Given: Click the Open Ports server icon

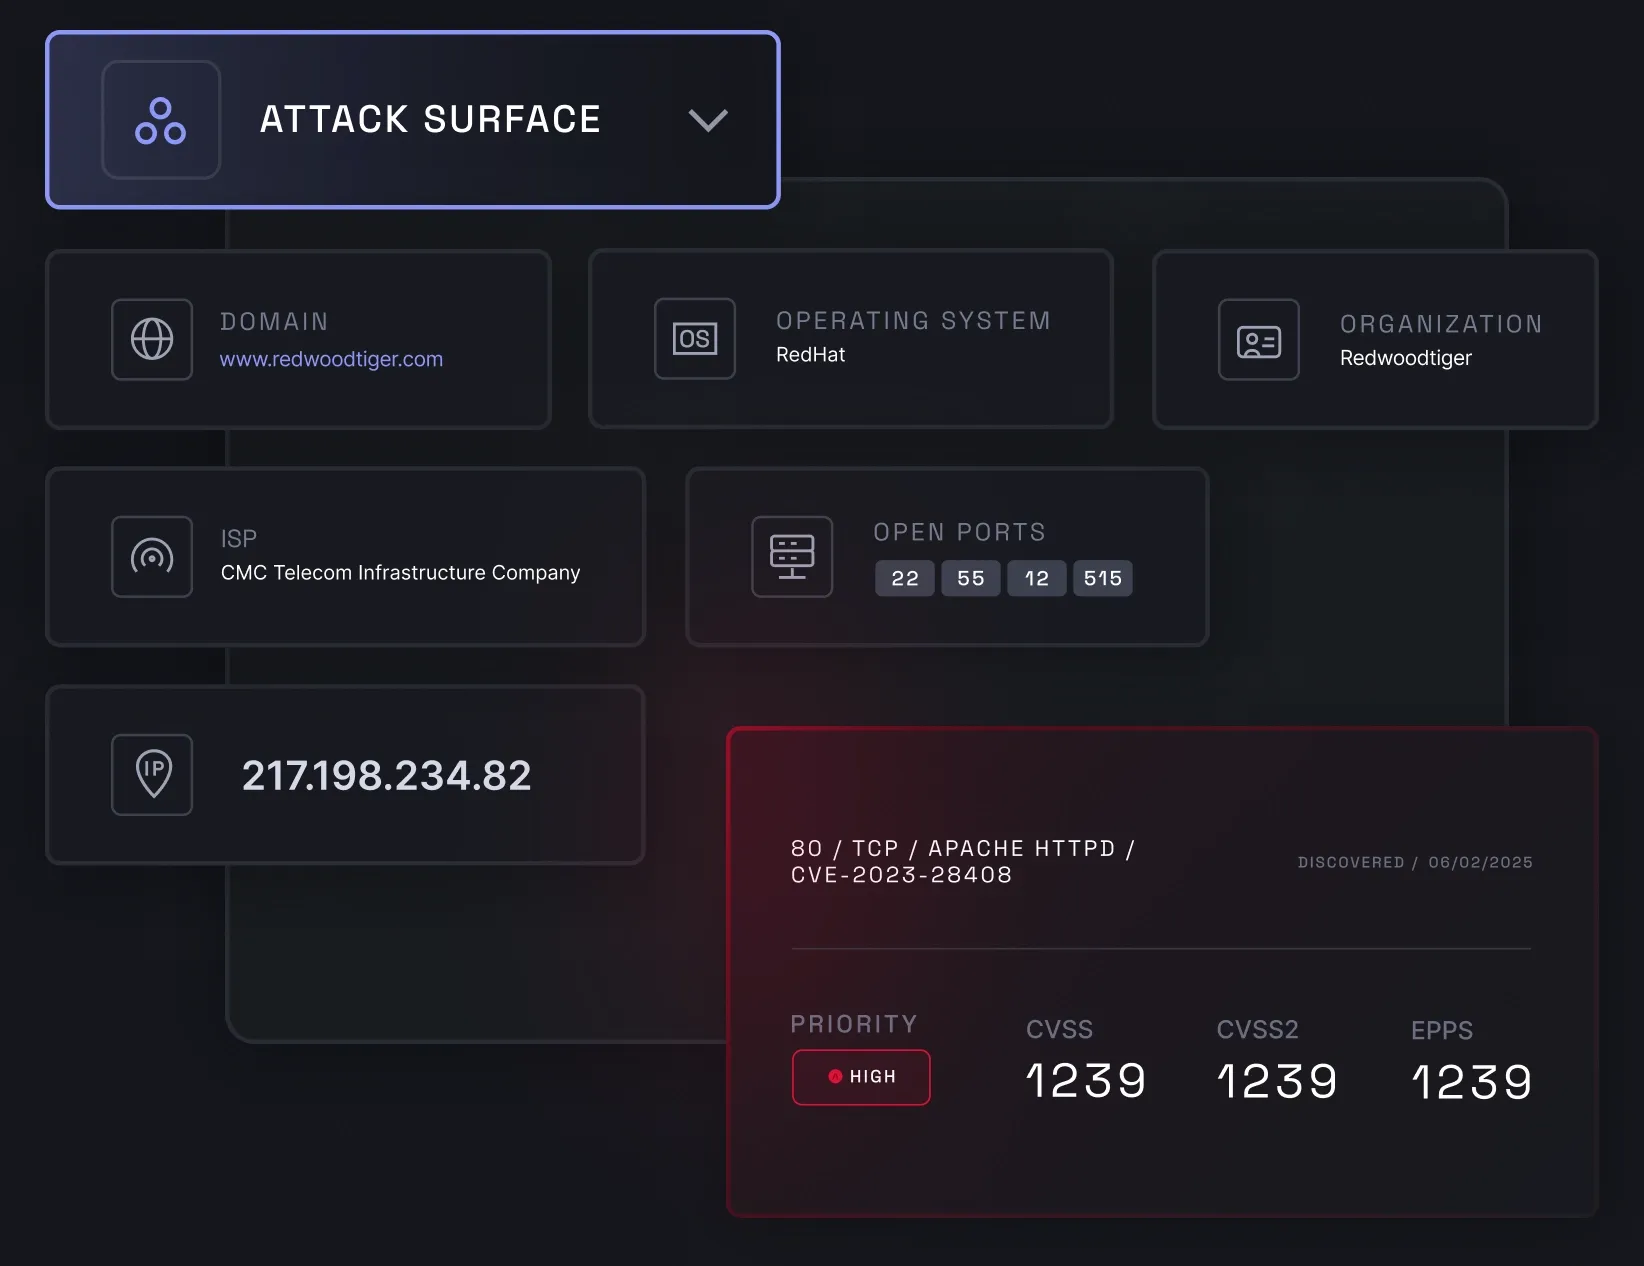Looking at the screenshot, I should tap(792, 557).
